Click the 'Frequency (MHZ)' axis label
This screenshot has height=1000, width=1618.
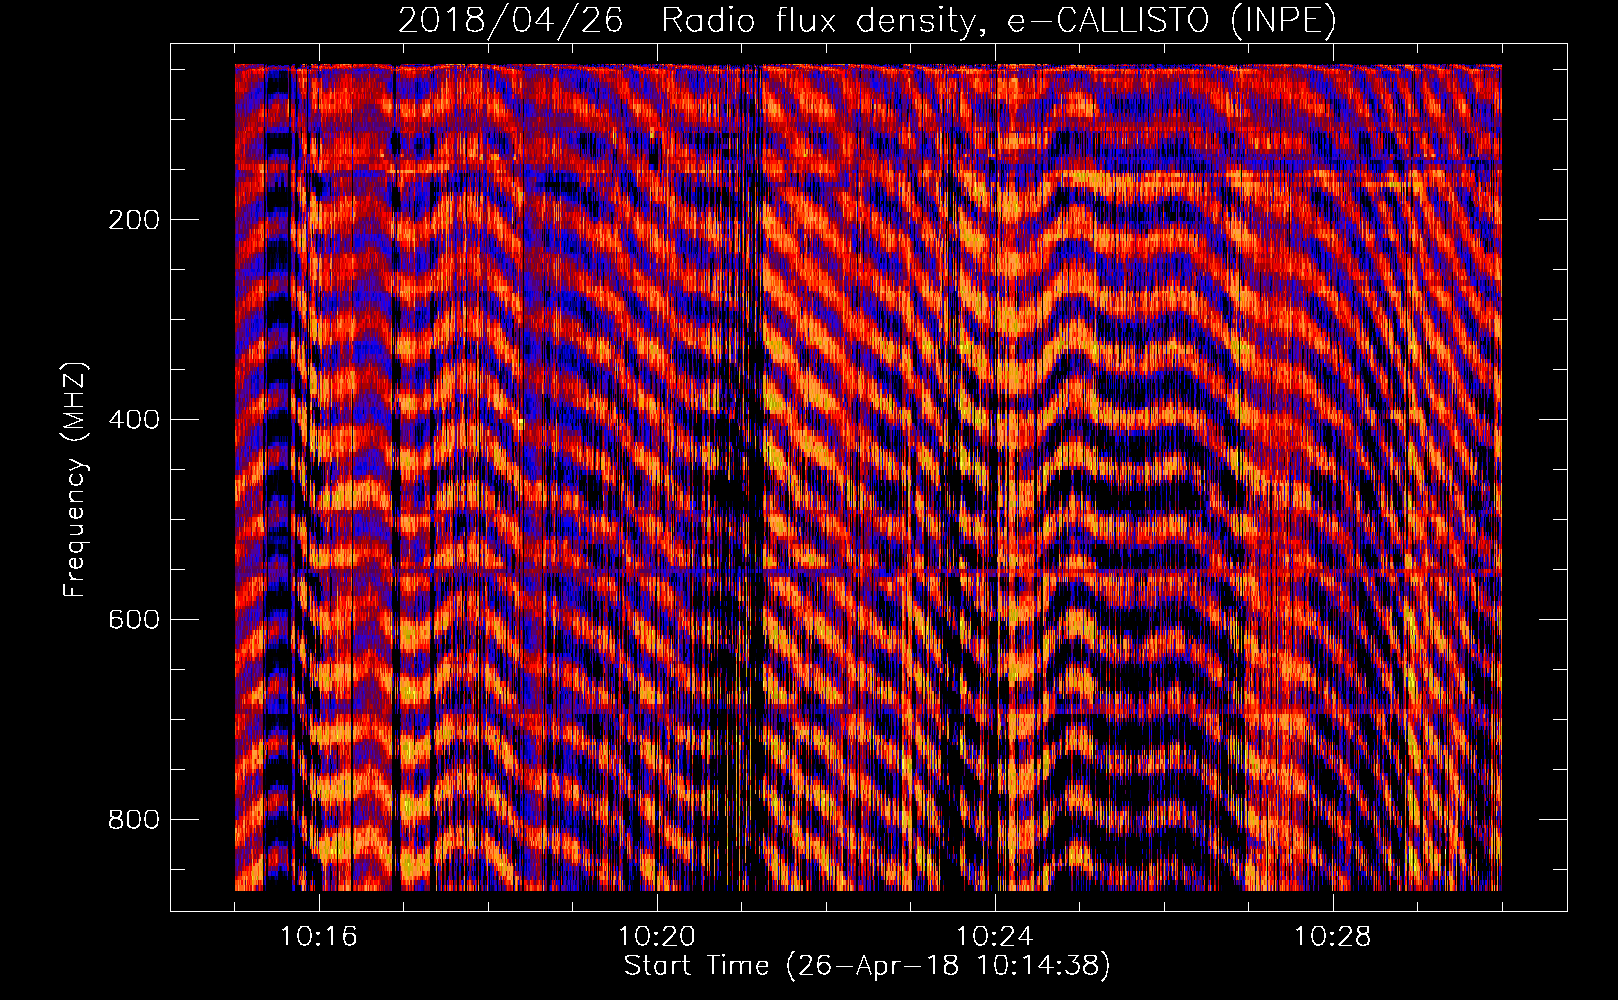[x=75, y=480]
